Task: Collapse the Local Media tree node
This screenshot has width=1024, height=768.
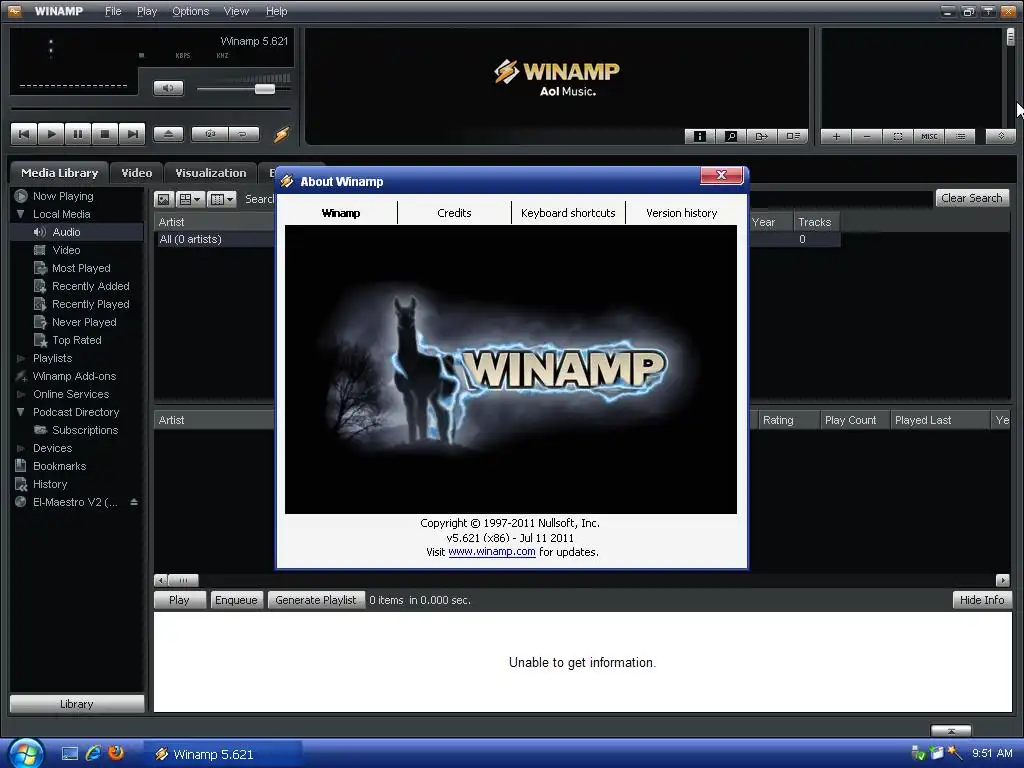Action: click(20, 214)
